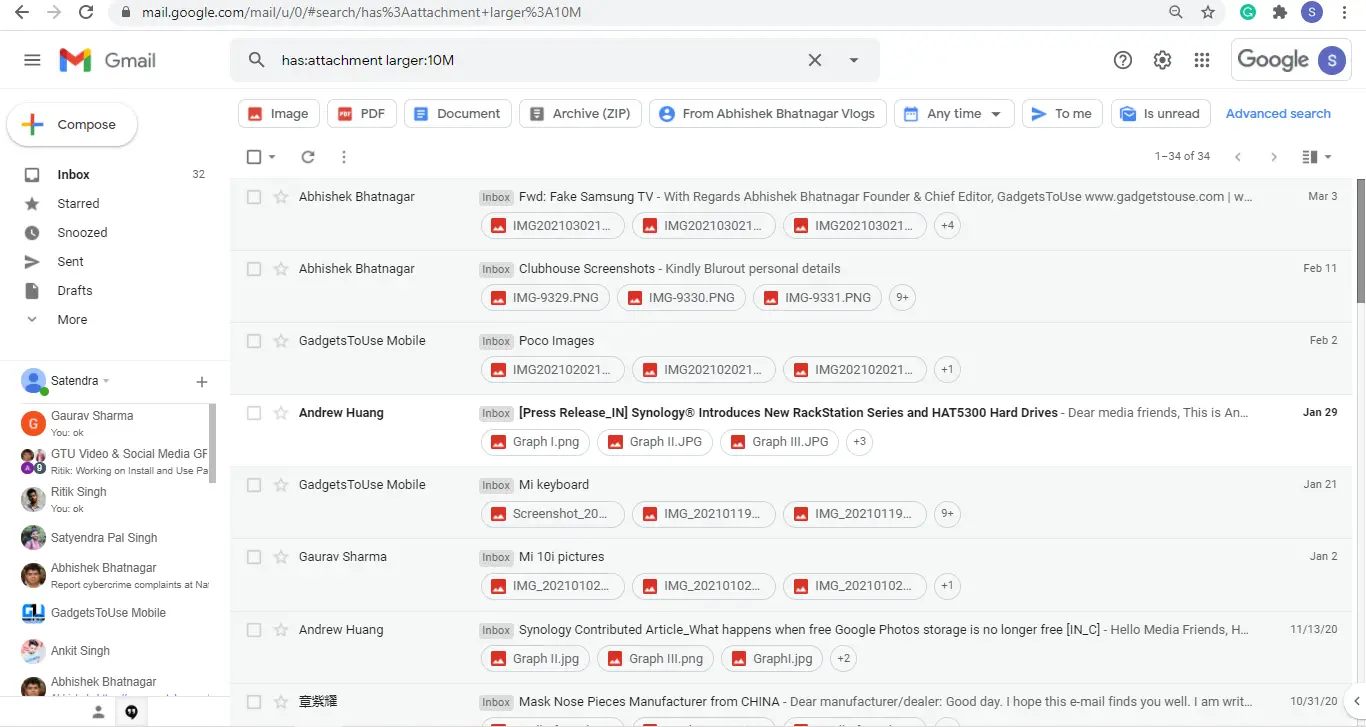Screen dimensions: 1366x727
Task: Open the IMG-9329.PNG attachment
Action: [x=545, y=297]
